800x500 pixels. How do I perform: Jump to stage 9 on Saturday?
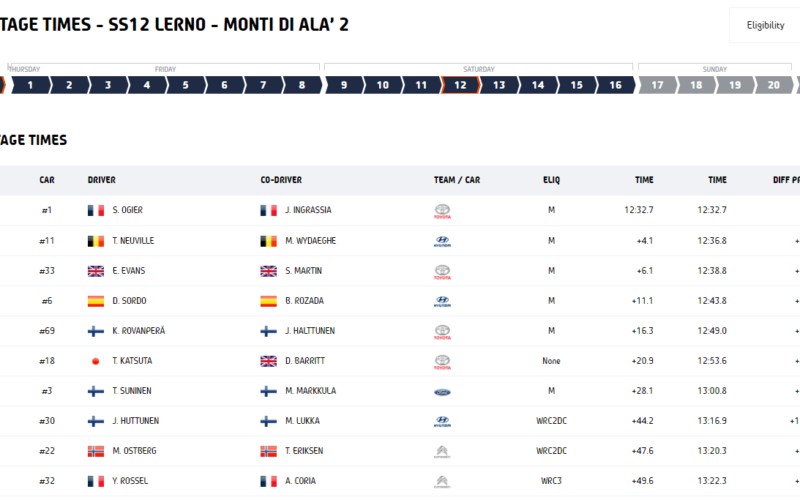pyautogui.click(x=344, y=85)
